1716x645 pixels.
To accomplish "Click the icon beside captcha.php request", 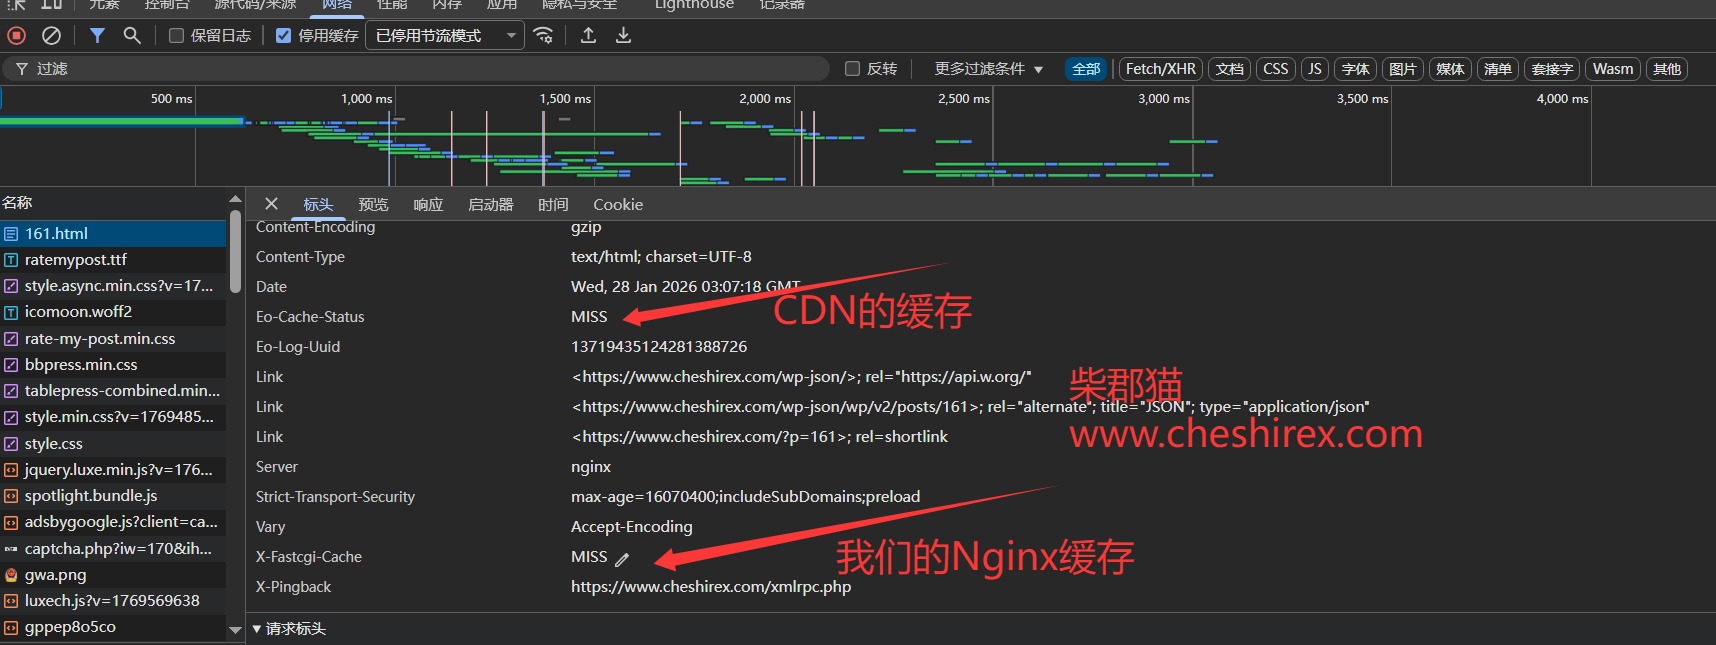I will coord(11,549).
